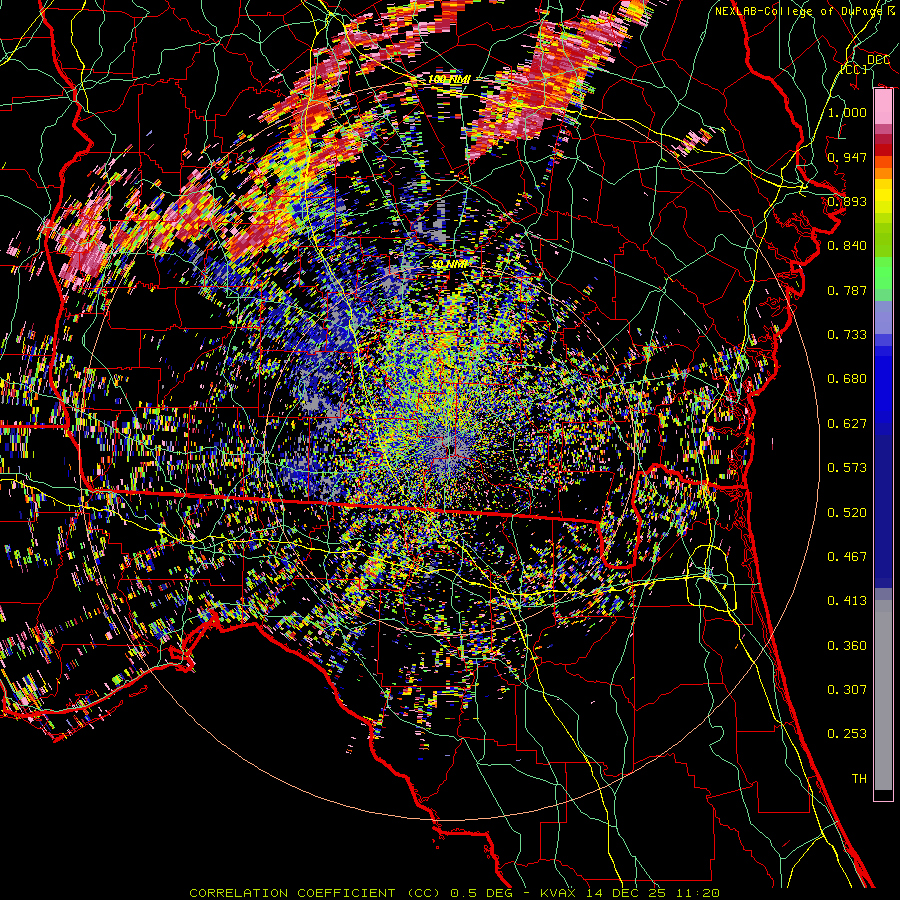Pick the gray band near 0.307

tap(883, 695)
